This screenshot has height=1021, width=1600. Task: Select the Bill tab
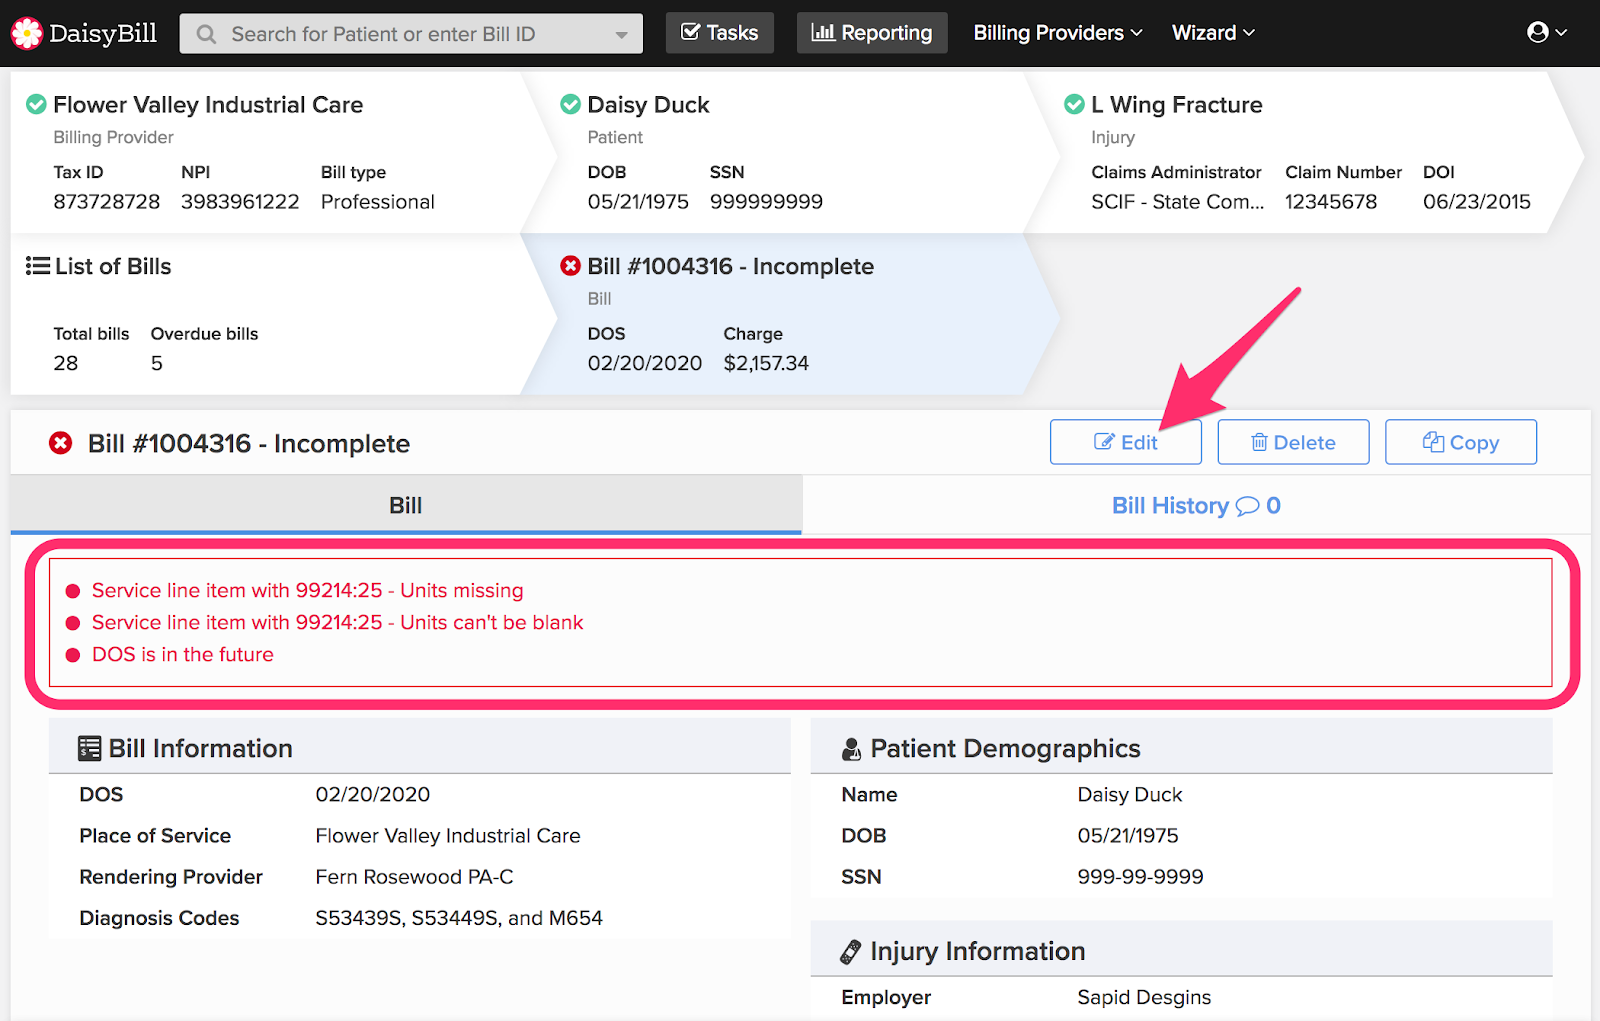pyautogui.click(x=406, y=505)
